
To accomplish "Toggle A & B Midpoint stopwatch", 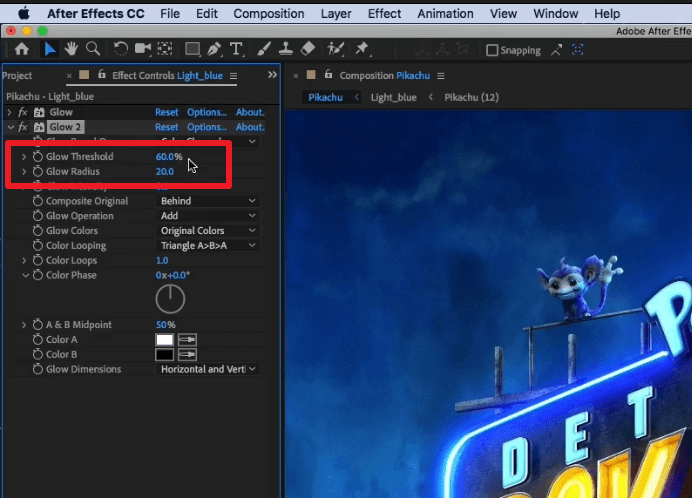I will click(x=38, y=324).
